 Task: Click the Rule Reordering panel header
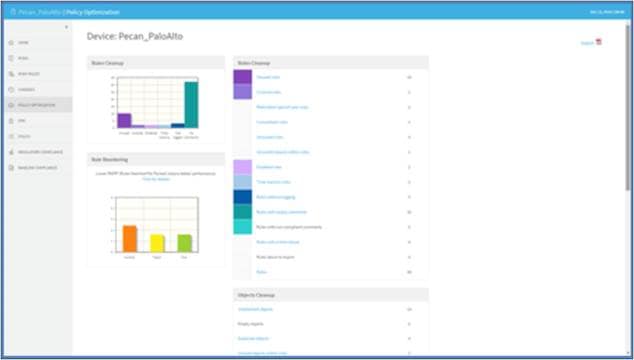click(156, 159)
